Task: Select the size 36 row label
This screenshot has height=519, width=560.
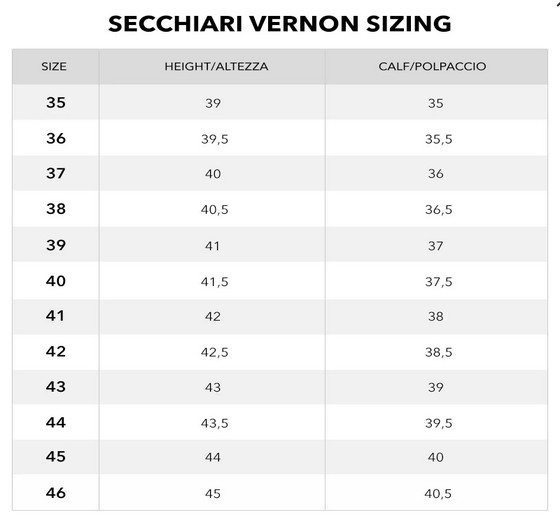Action: [56, 138]
